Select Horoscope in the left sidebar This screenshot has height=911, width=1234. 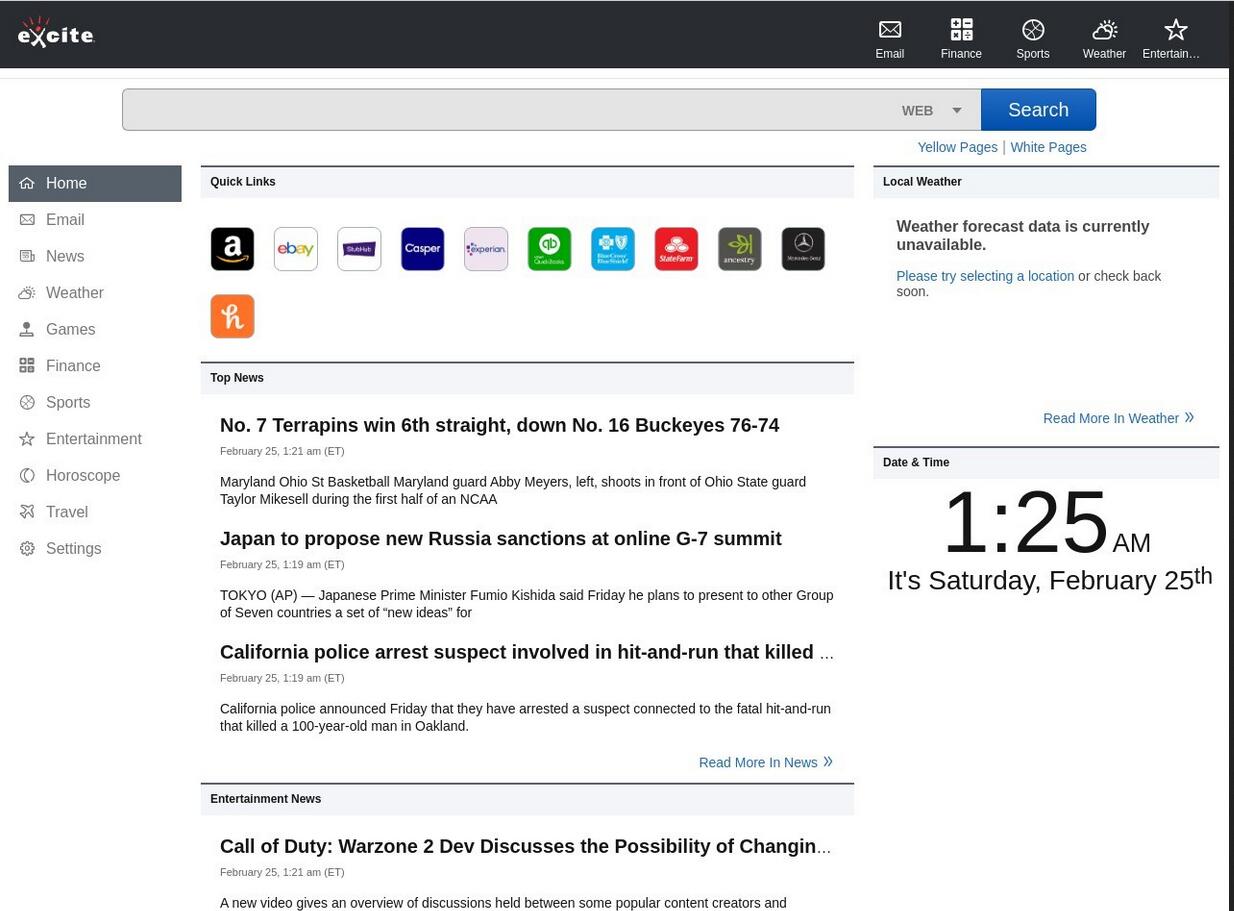click(82, 475)
